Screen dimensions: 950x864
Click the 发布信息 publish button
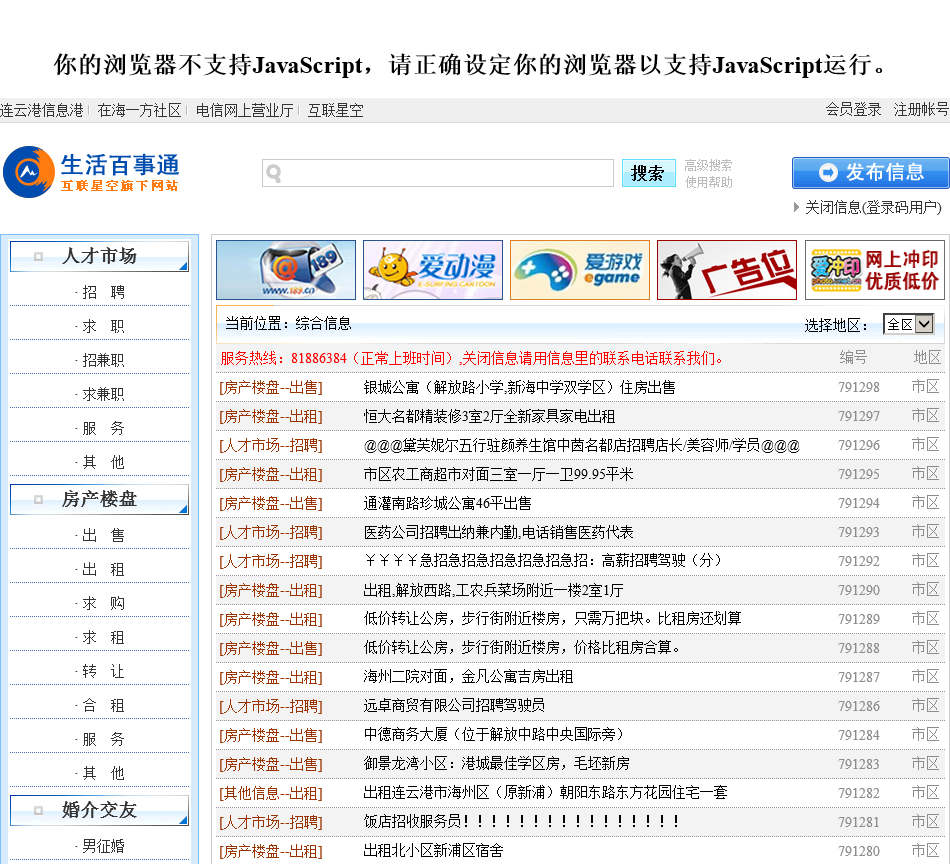870,173
